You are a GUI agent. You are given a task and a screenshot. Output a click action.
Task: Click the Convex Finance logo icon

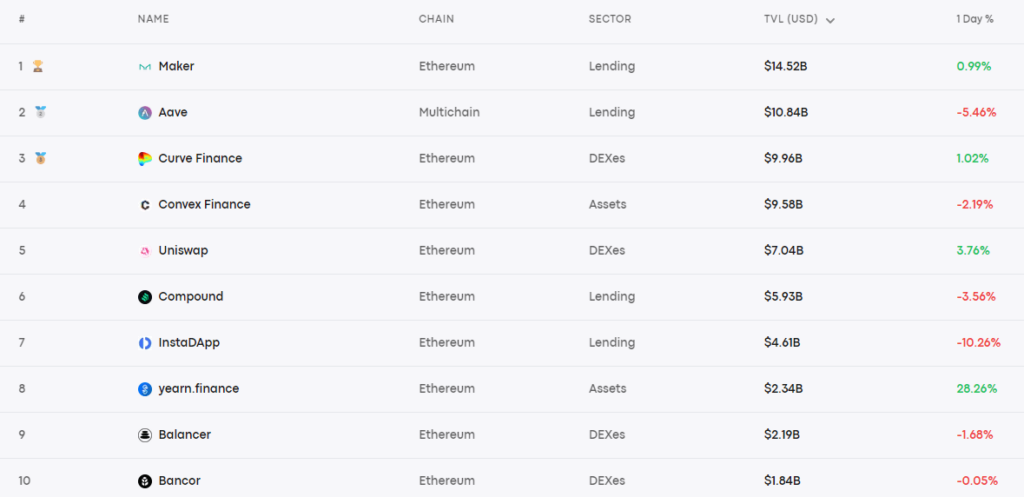(x=145, y=205)
